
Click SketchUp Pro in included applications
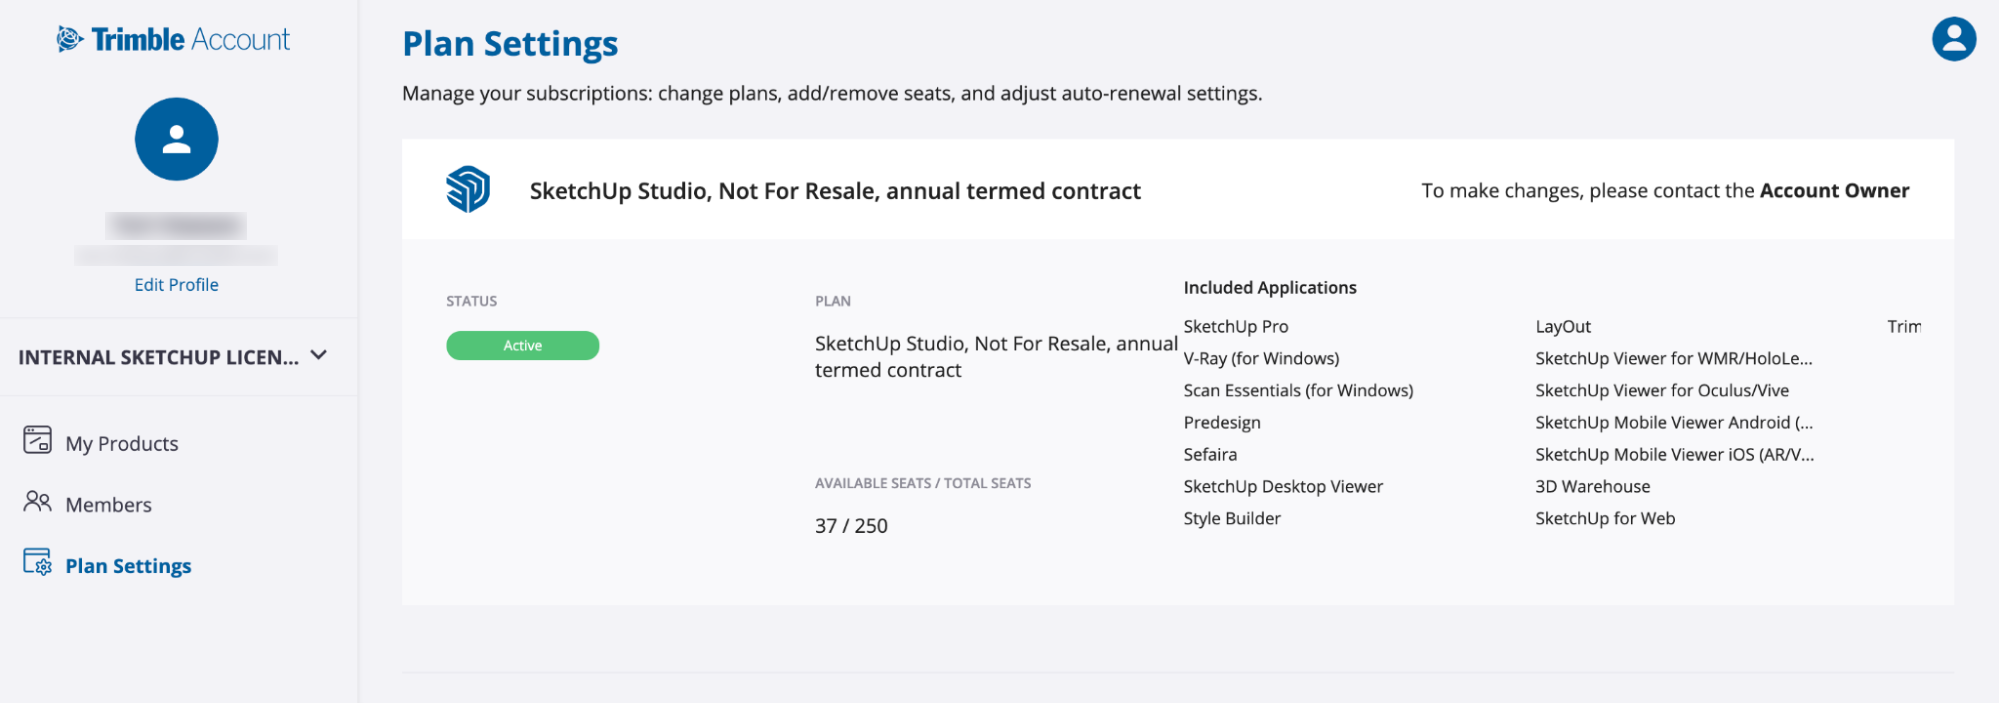1236,327
